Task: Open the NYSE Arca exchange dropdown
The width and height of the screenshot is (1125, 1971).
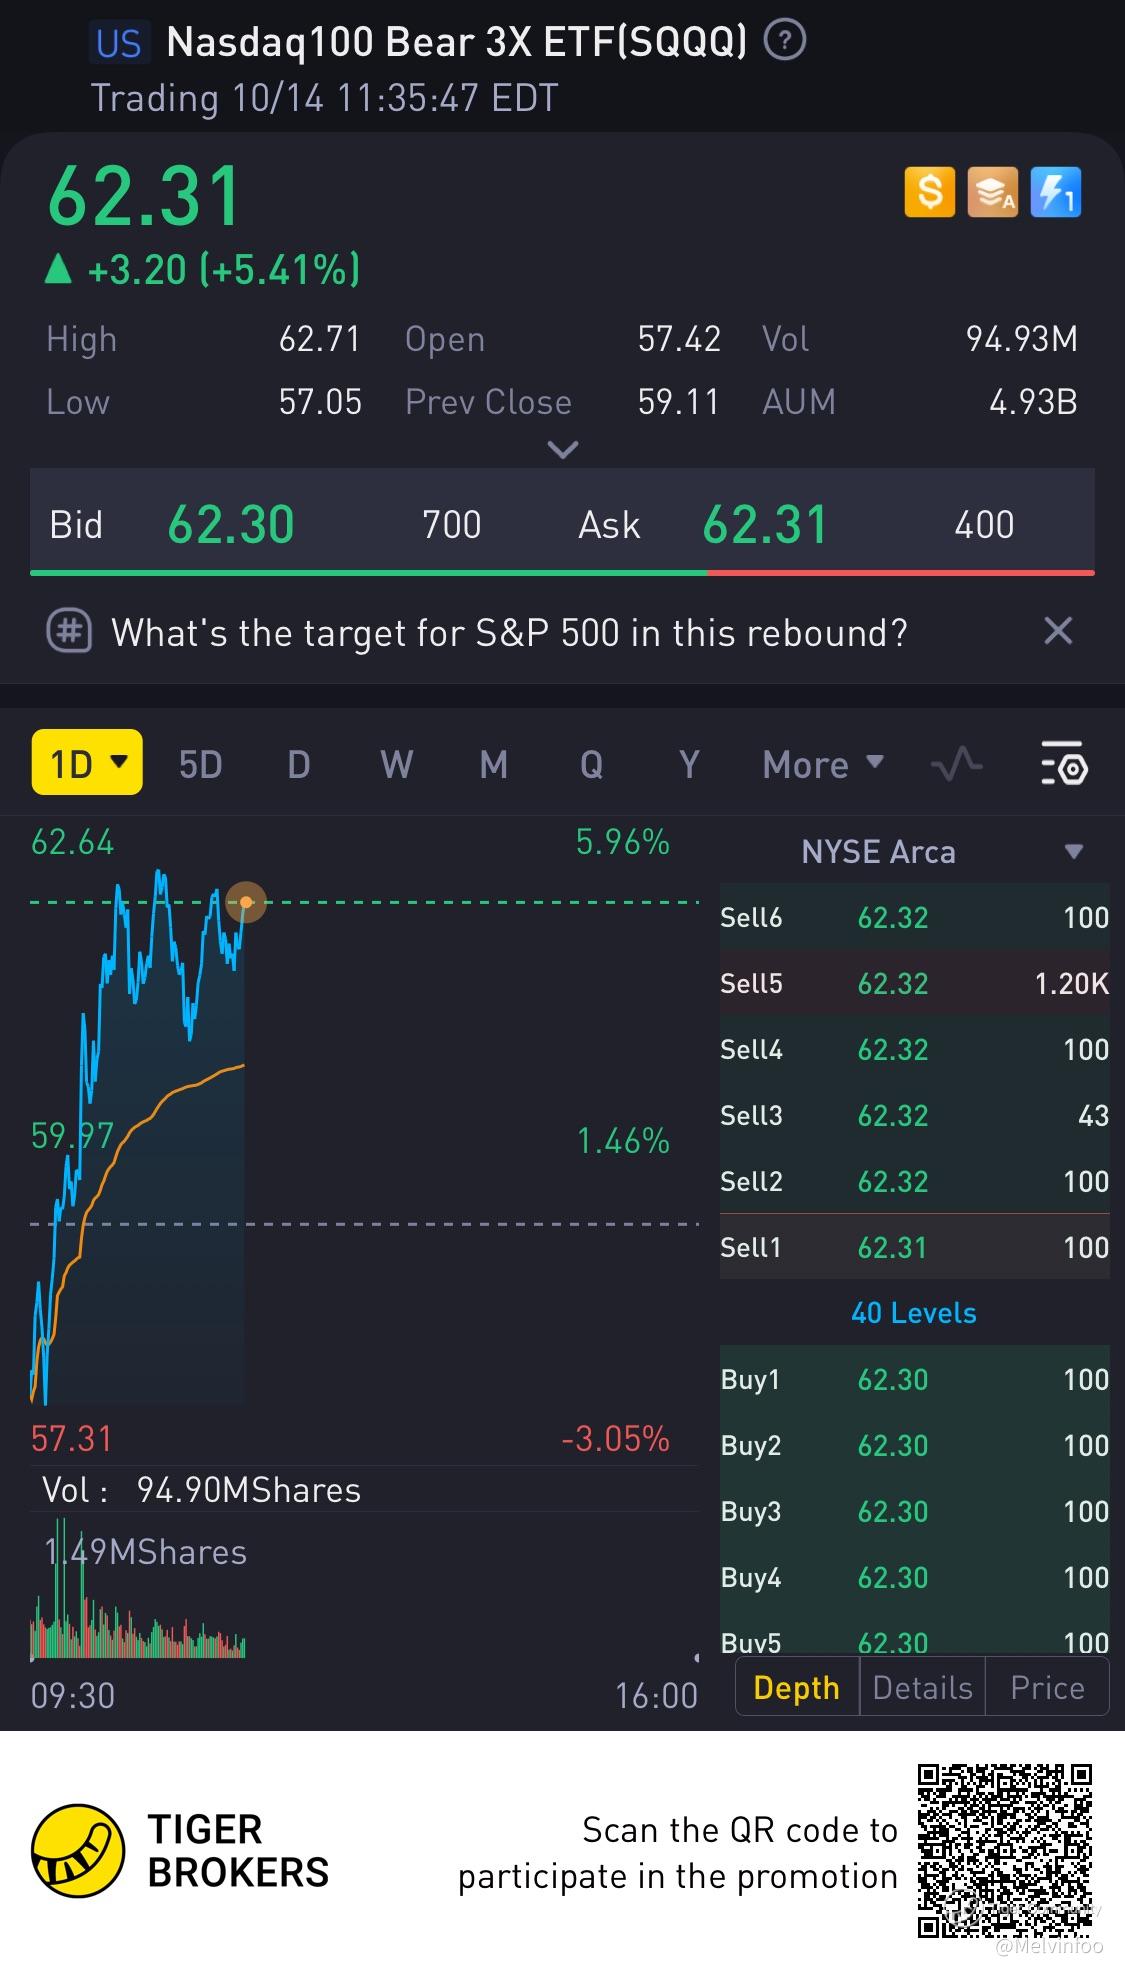Action: 915,852
